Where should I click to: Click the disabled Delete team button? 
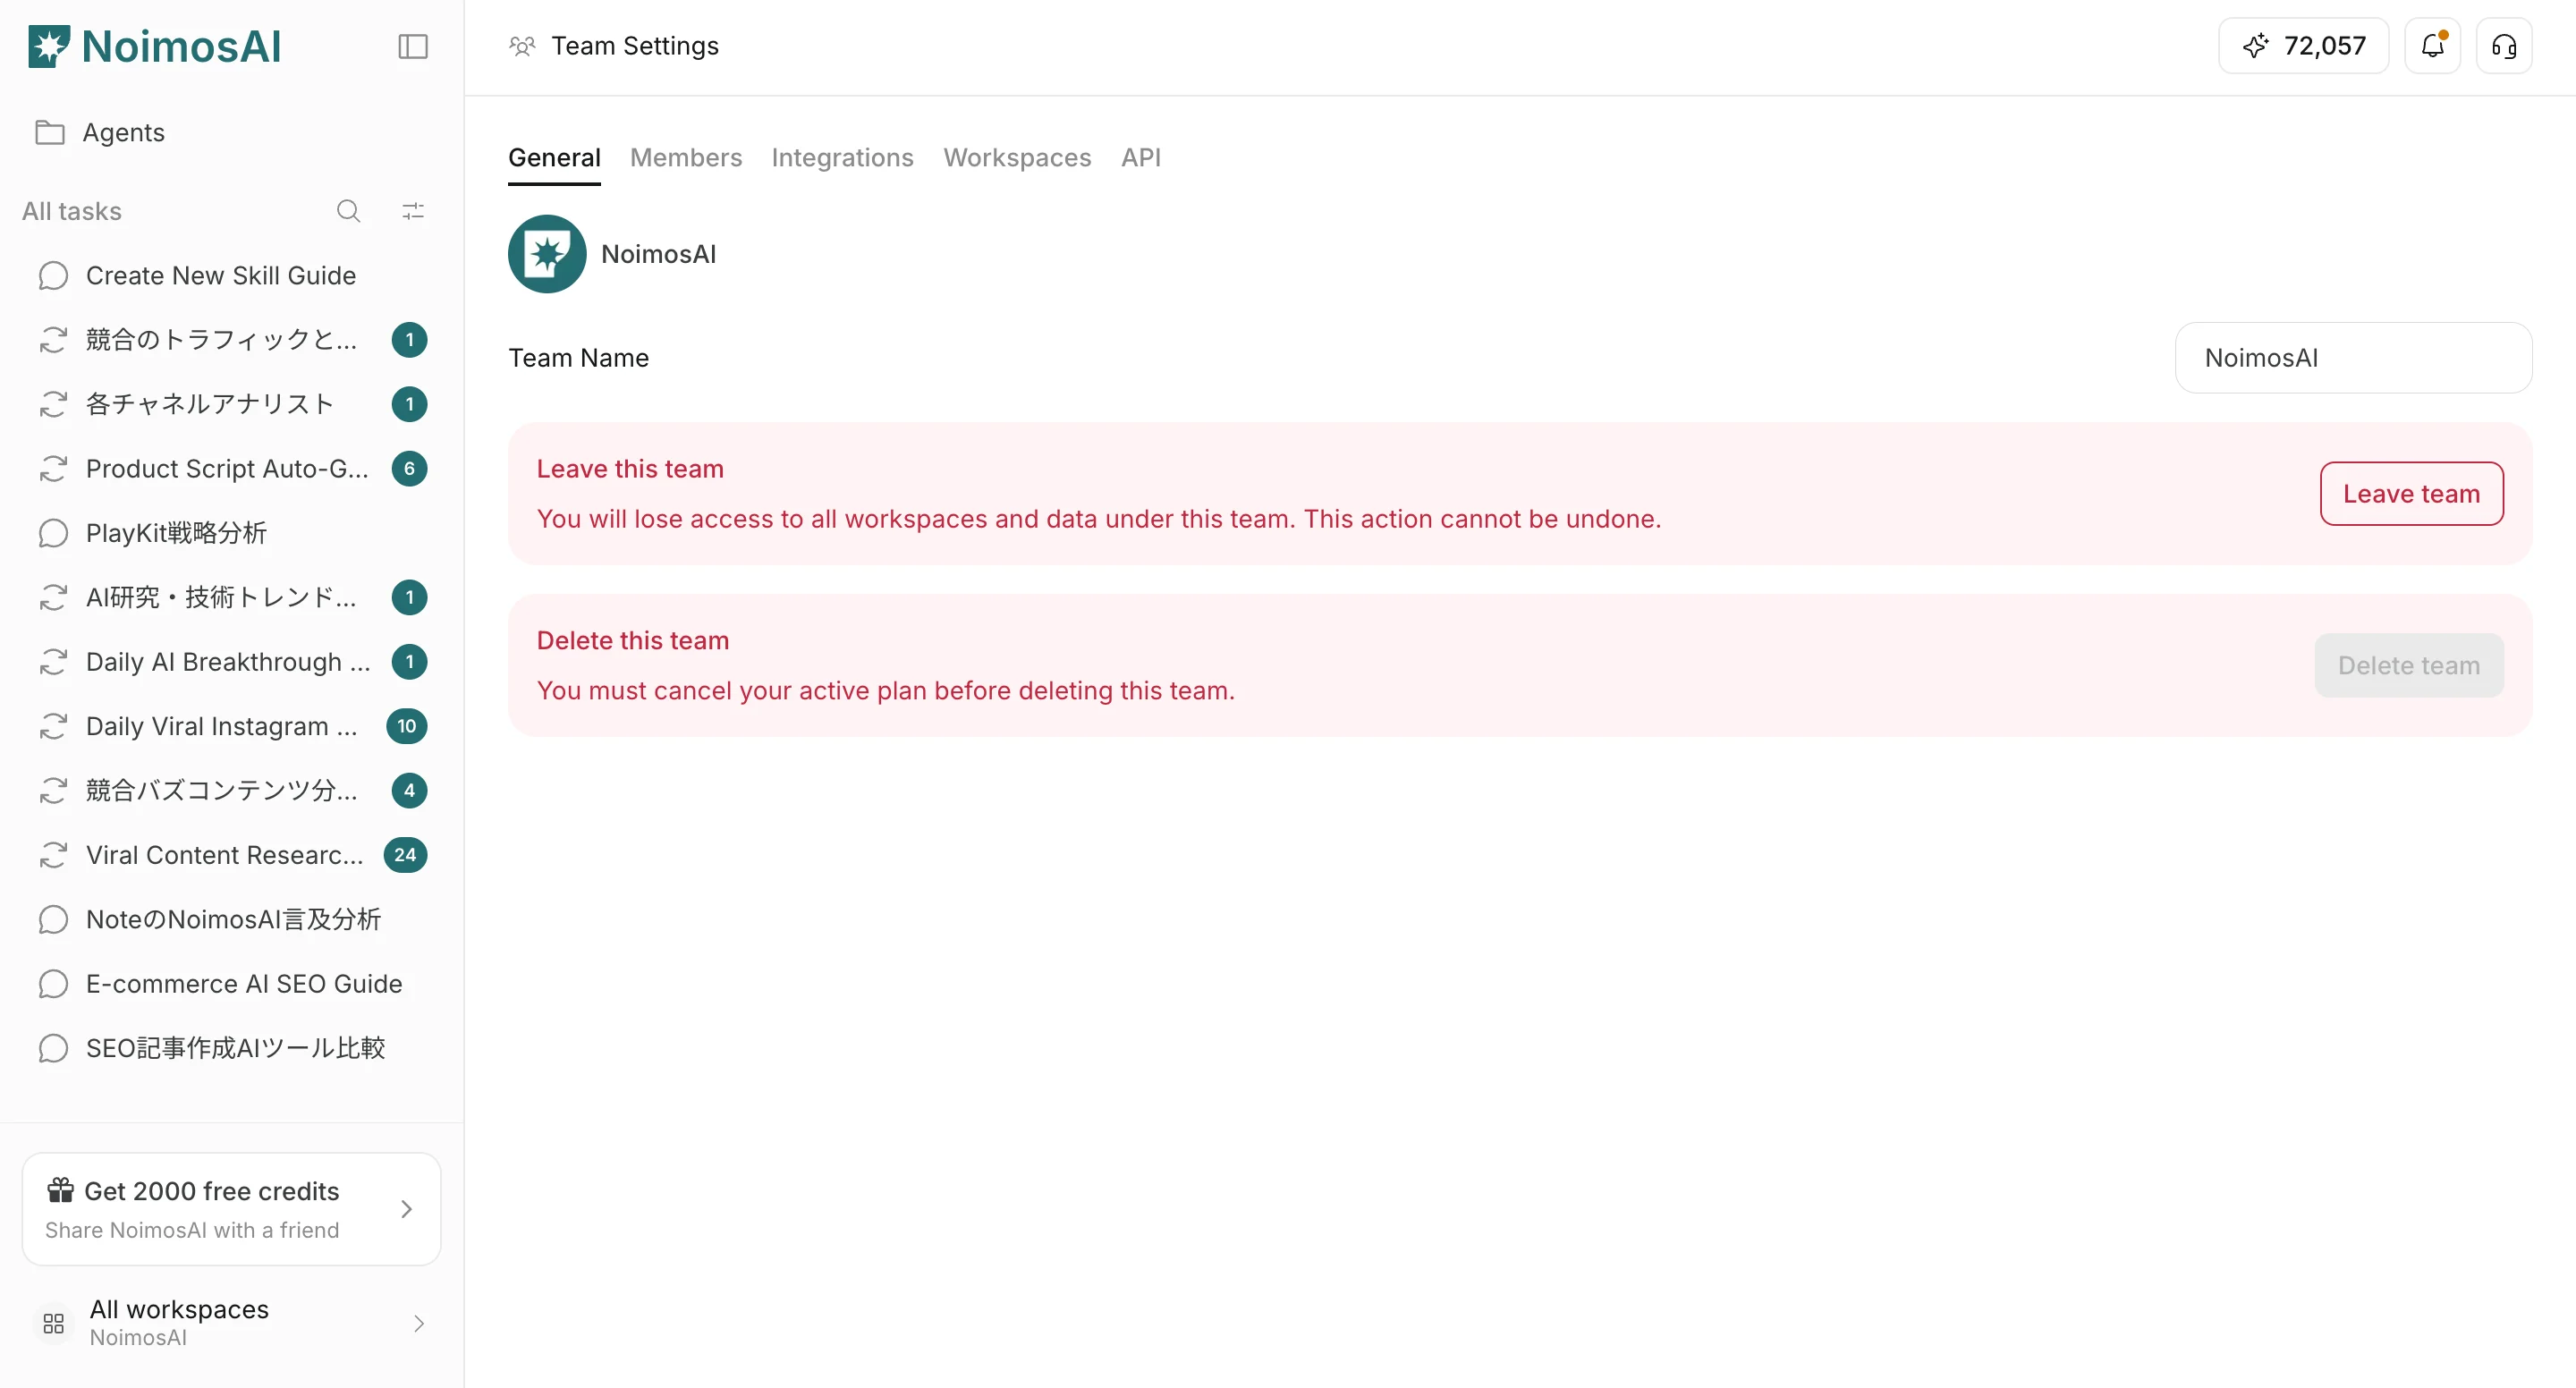click(2409, 666)
